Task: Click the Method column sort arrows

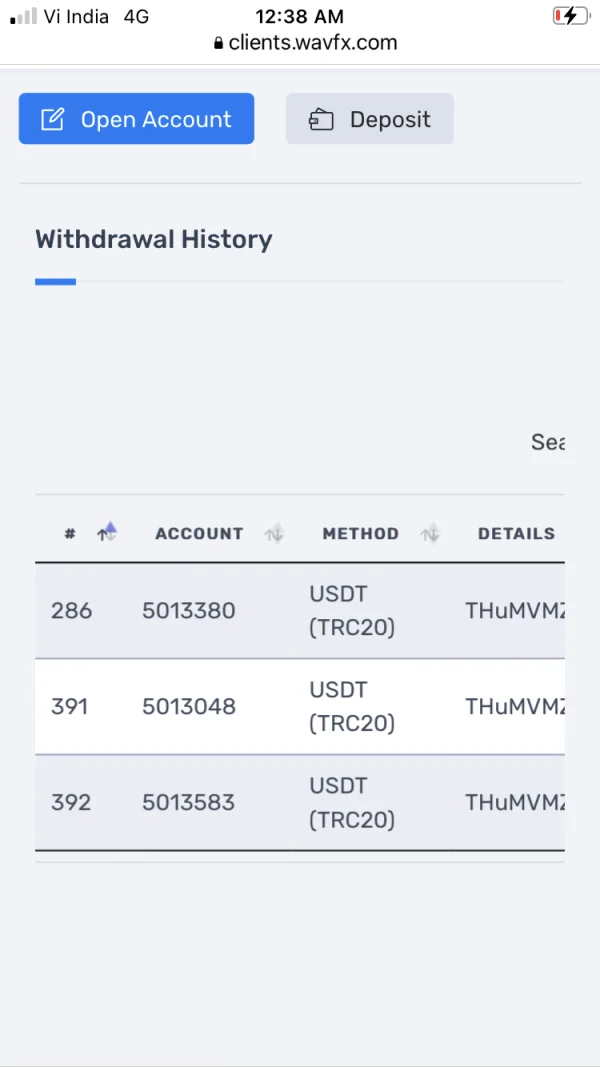Action: click(430, 534)
